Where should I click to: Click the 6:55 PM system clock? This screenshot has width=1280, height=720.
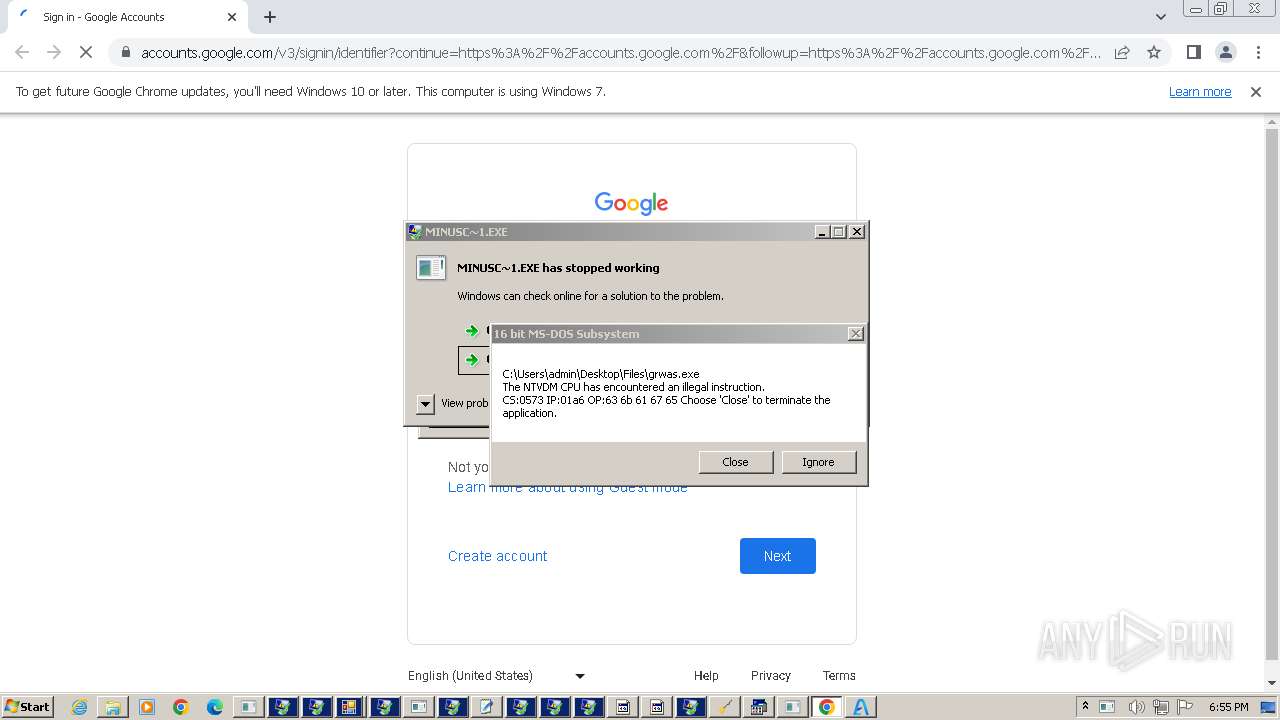click(1228, 707)
